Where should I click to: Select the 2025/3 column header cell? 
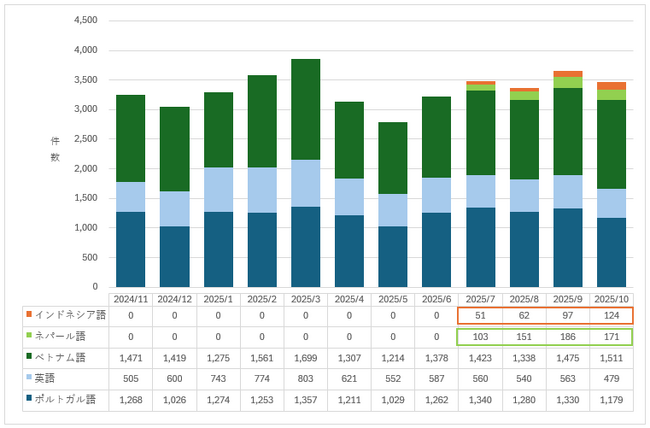306,300
